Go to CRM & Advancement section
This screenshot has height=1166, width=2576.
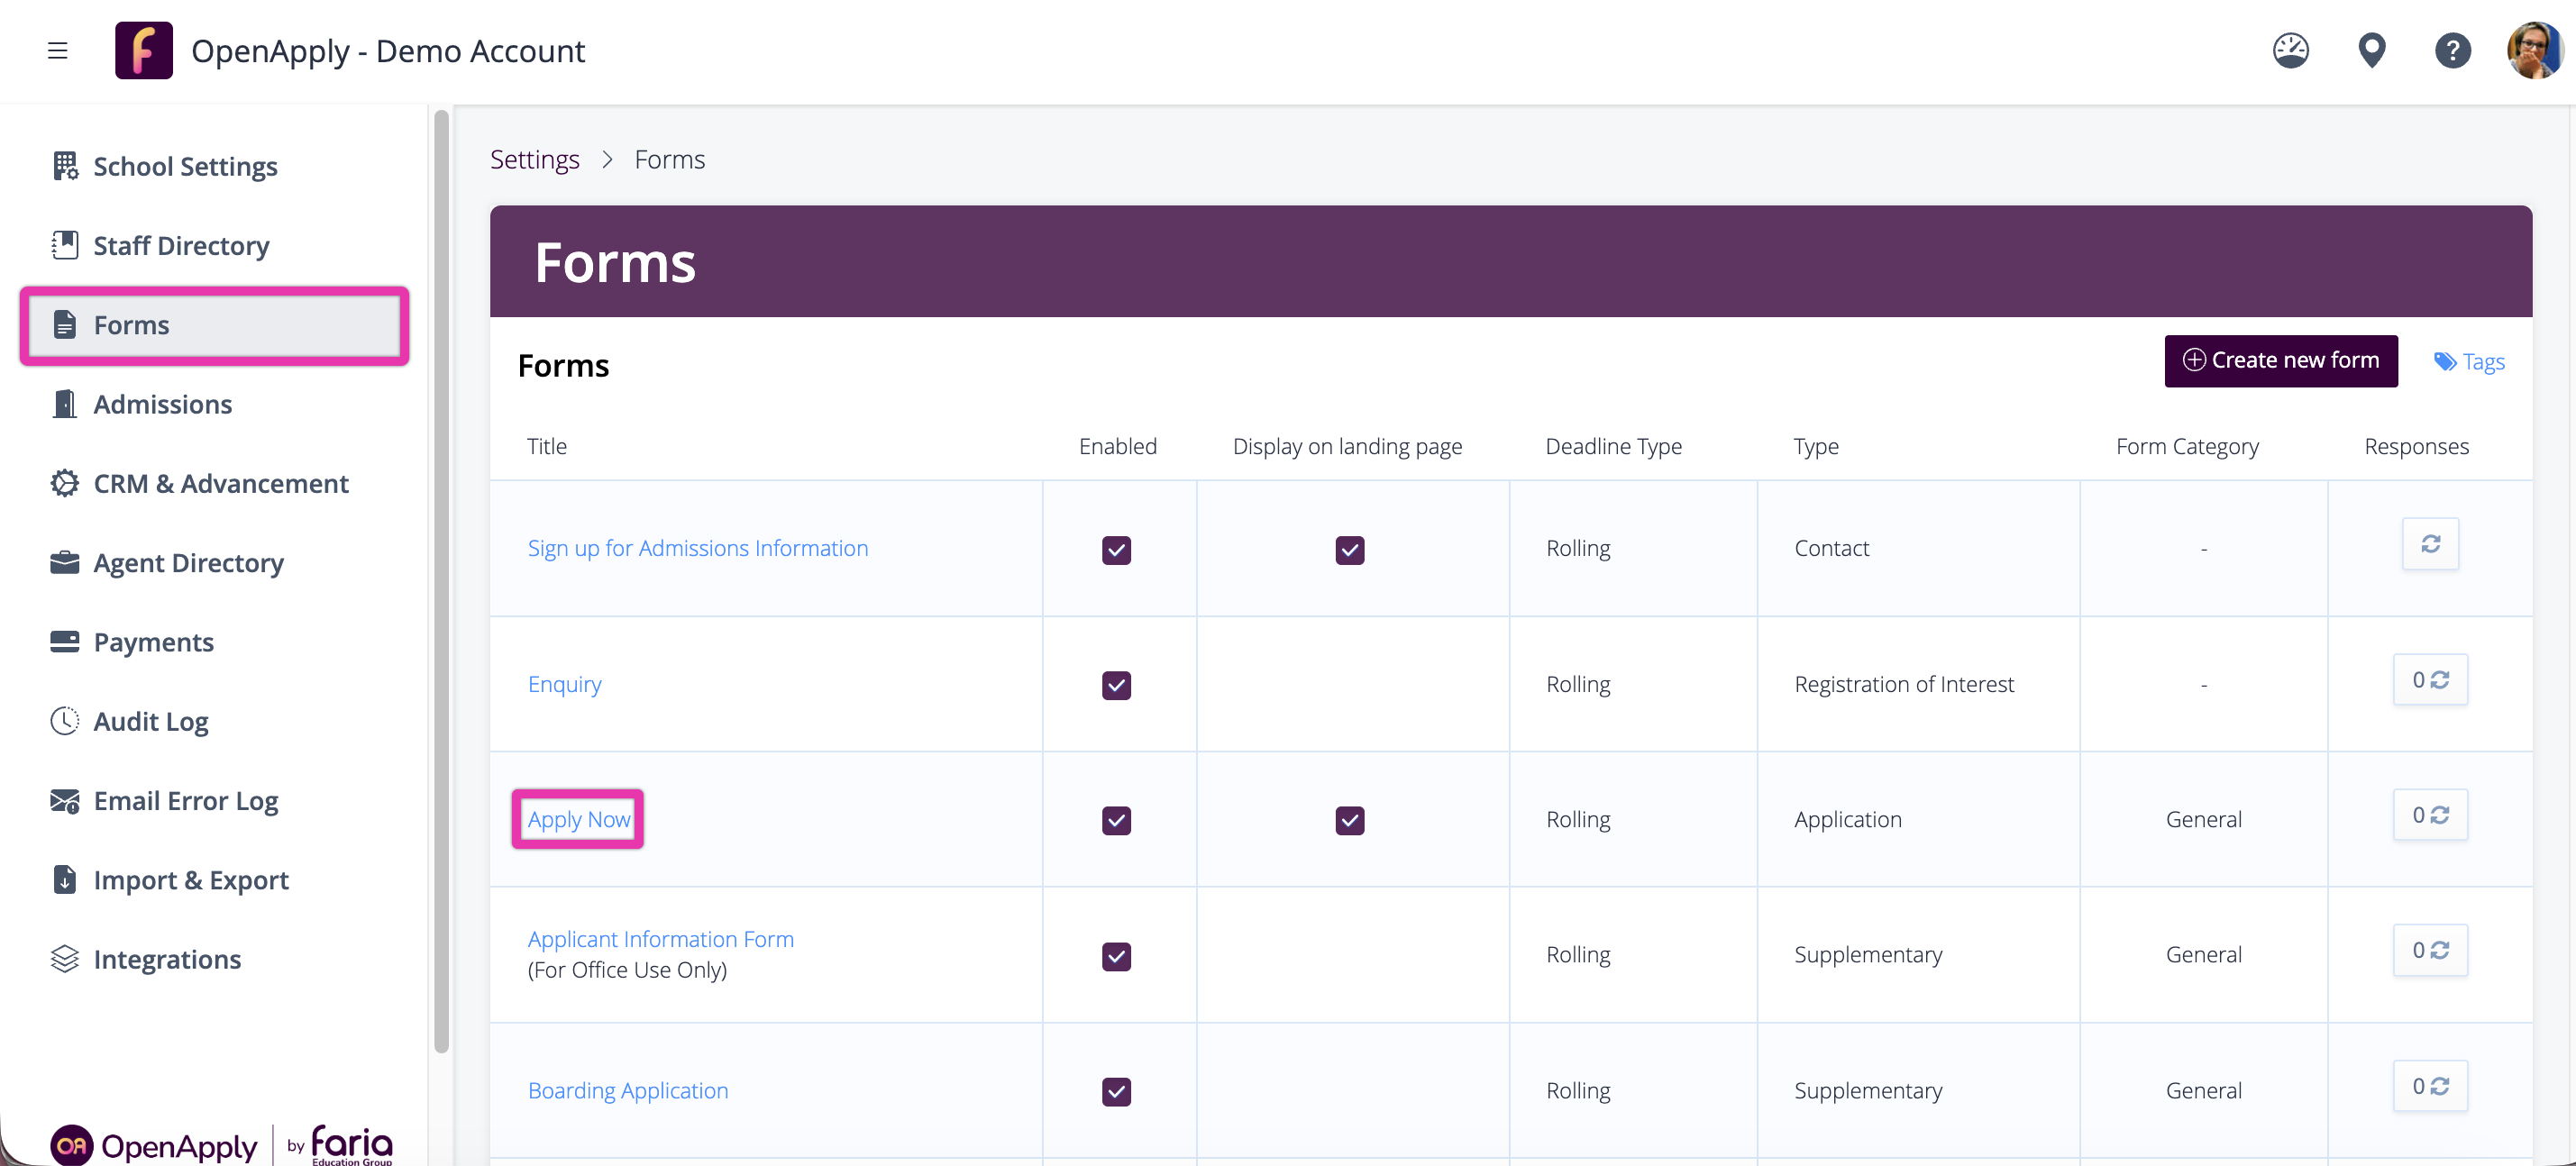(220, 484)
